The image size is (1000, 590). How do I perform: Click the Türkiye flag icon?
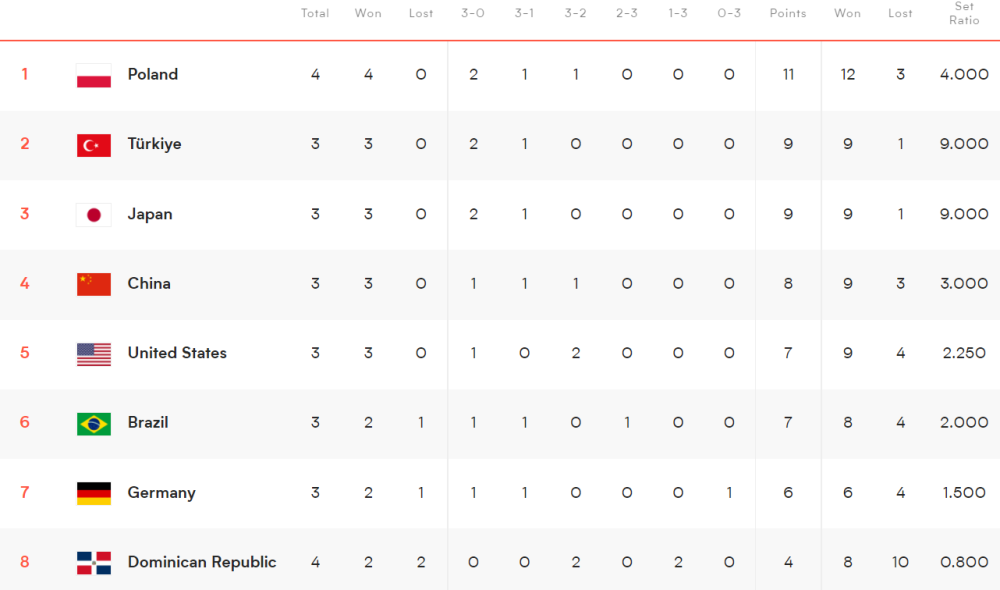tap(94, 145)
